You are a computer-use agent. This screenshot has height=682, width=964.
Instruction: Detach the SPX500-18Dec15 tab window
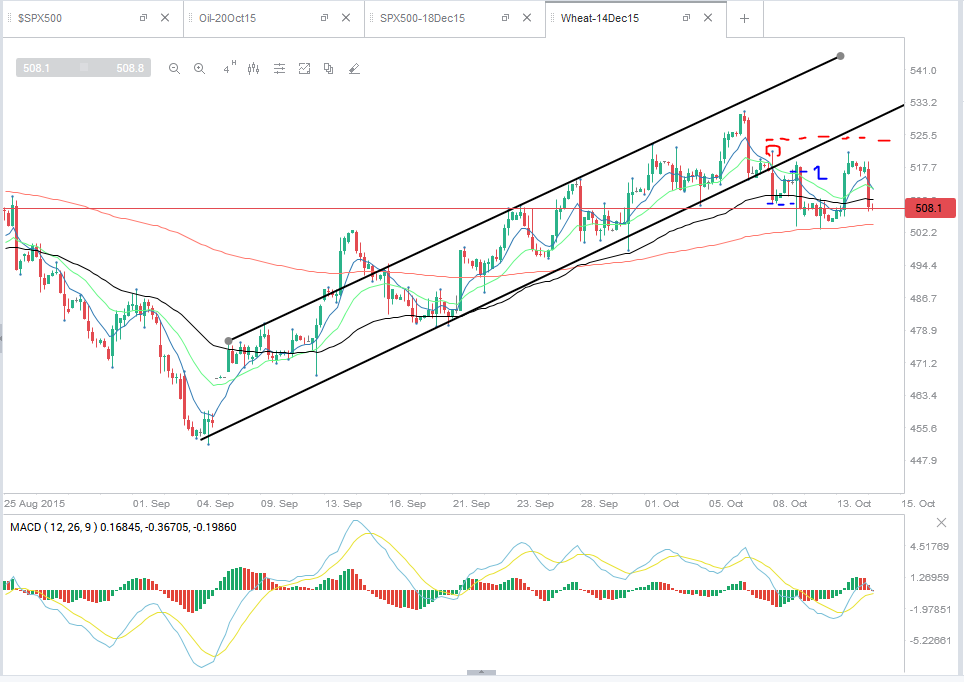tap(505, 18)
